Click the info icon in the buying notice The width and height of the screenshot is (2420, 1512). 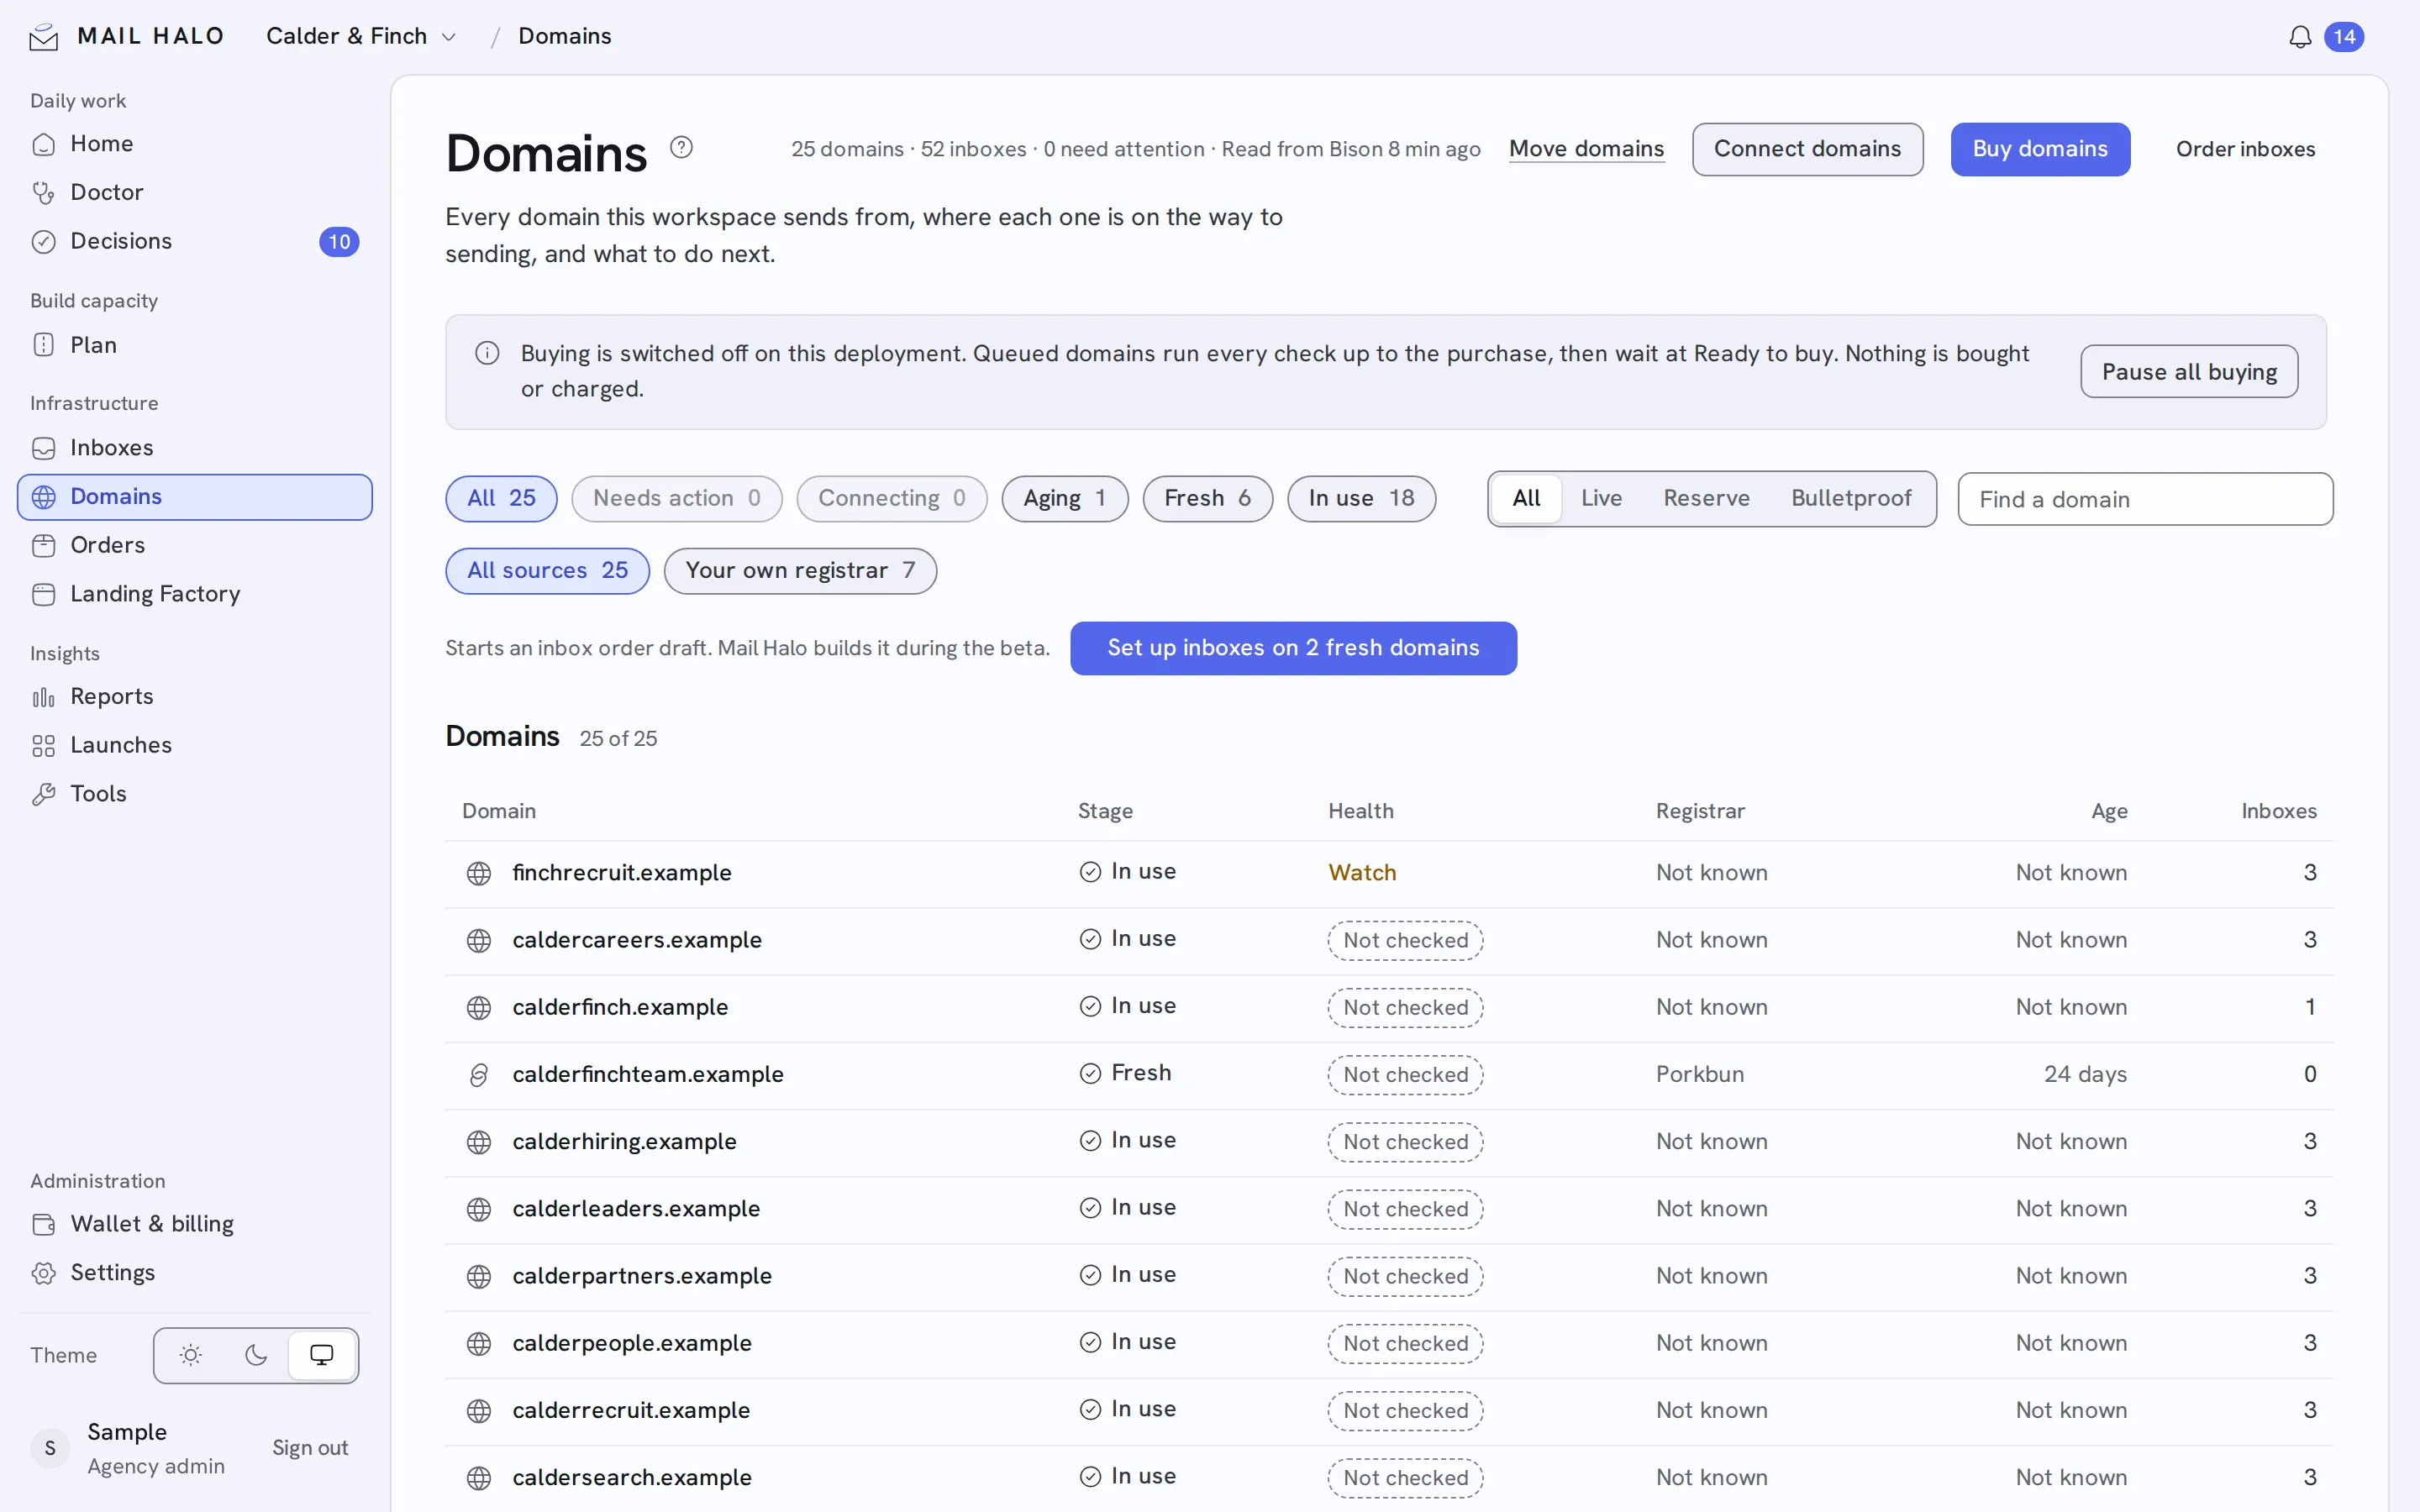[487, 353]
